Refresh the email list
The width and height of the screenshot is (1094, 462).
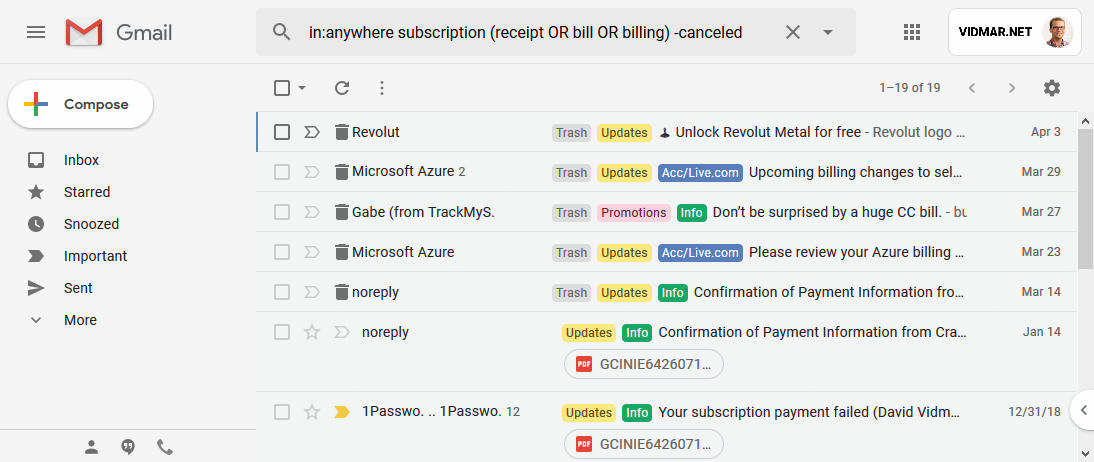click(341, 88)
